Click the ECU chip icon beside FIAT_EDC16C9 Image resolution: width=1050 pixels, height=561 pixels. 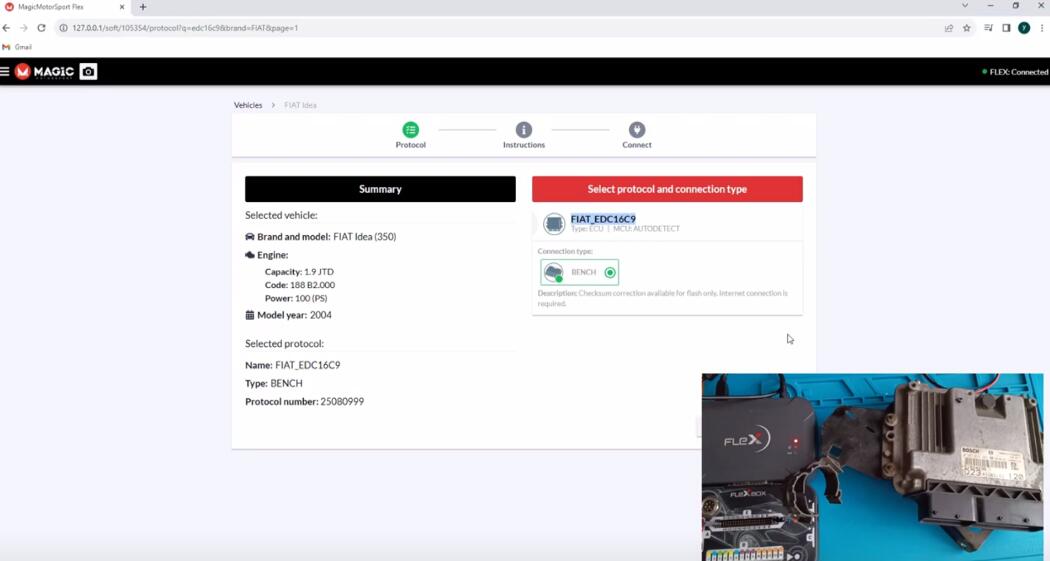click(x=554, y=224)
